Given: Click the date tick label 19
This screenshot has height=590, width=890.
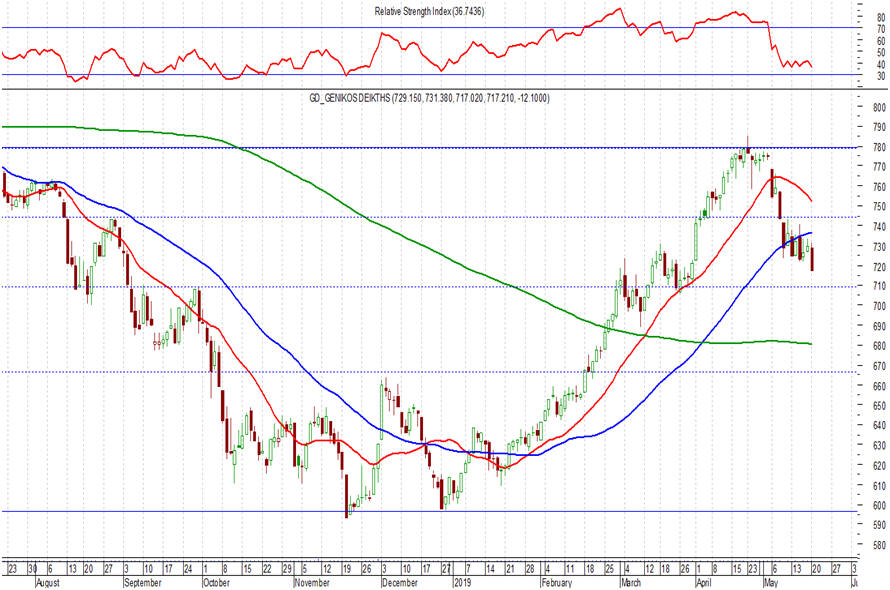Looking at the screenshot, I should pyautogui.click(x=346, y=569).
